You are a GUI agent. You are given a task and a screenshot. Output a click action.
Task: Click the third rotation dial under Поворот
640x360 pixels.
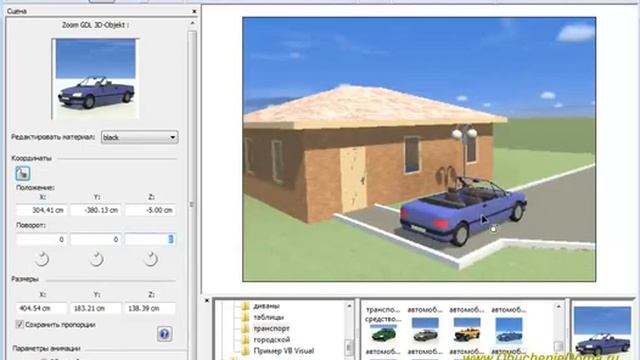point(151,259)
